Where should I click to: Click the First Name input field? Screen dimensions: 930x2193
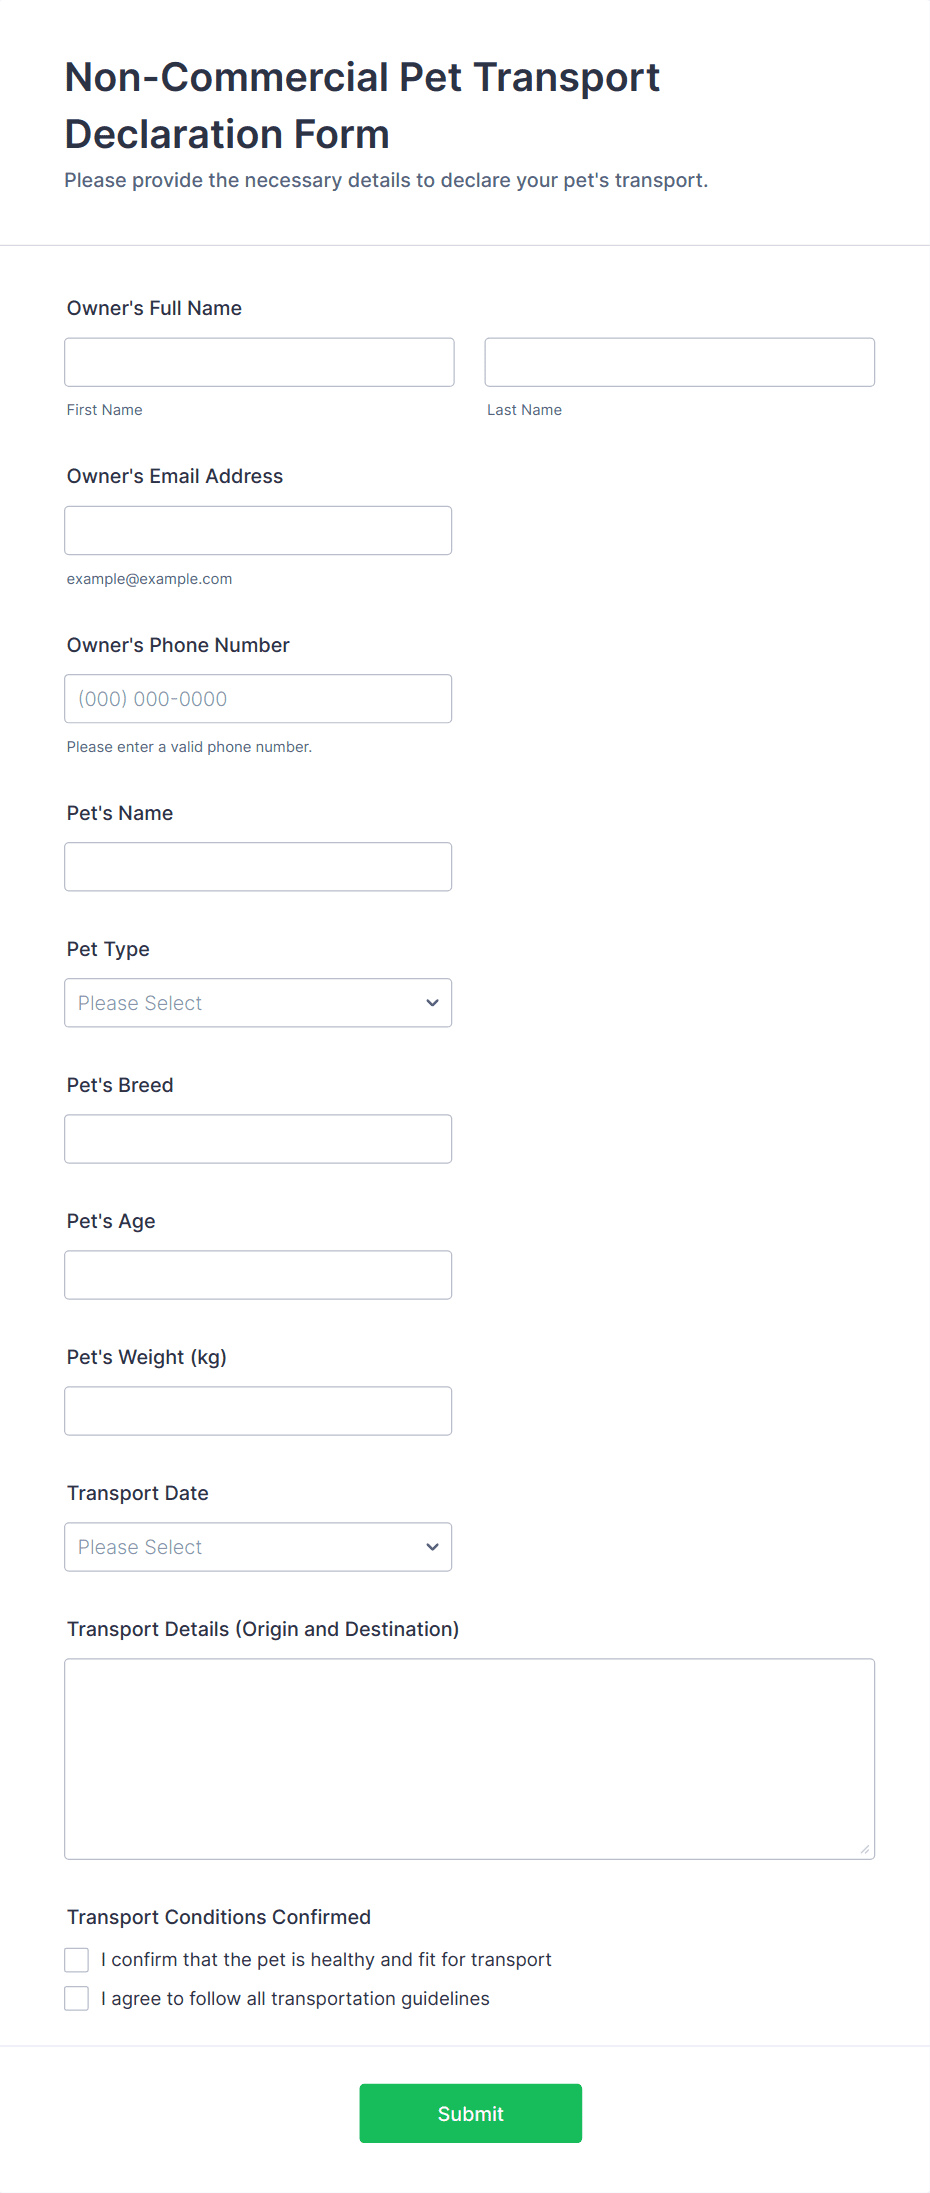259,362
